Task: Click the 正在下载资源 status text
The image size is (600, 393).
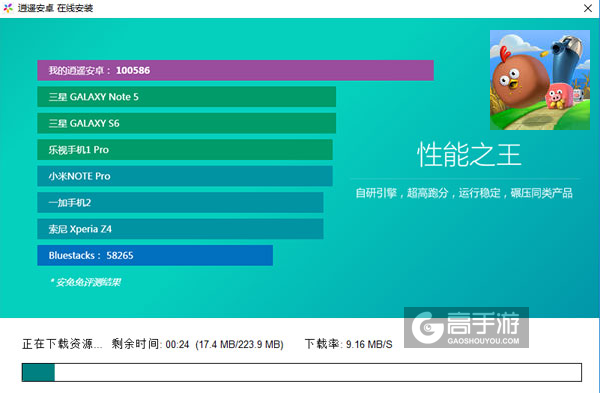Action: [x=62, y=344]
